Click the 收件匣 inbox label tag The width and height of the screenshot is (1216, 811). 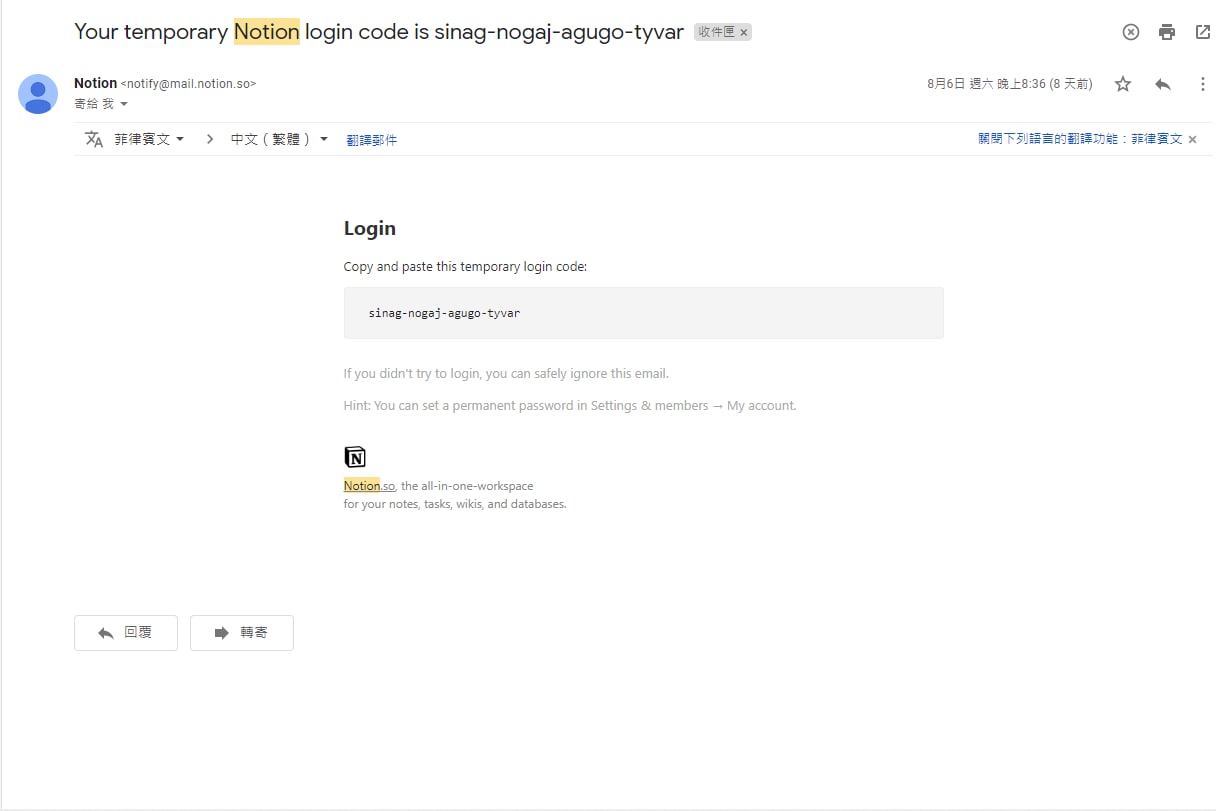click(x=716, y=32)
